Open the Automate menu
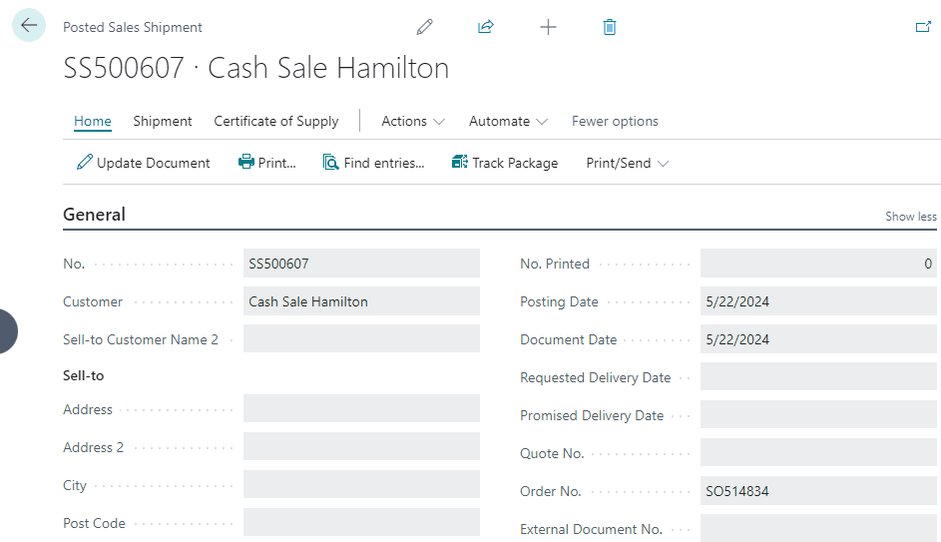The width and height of the screenshot is (941, 542). (x=508, y=121)
